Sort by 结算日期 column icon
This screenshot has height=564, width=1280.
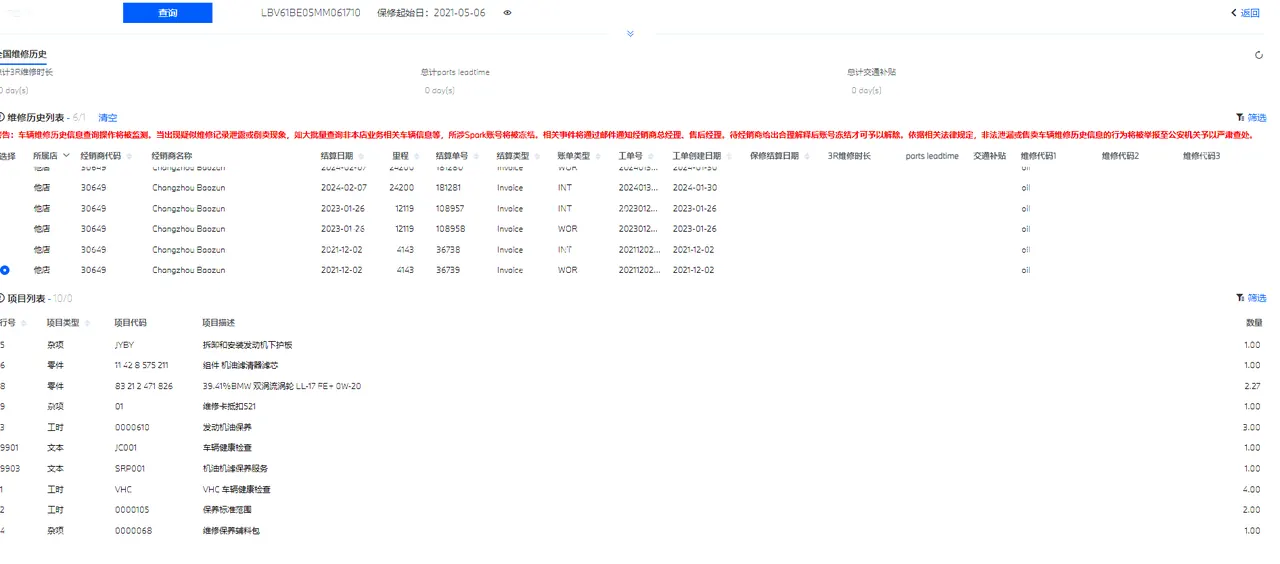[362, 156]
